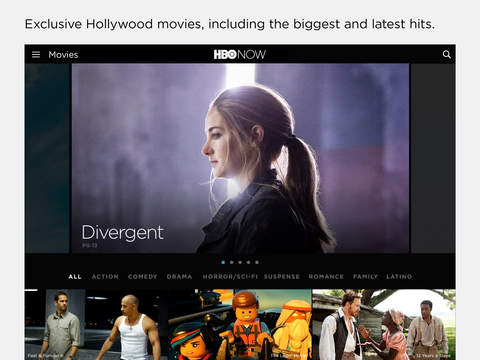Select the first carousel page dot
Viewport: 480px width, 360px height.
223,262
